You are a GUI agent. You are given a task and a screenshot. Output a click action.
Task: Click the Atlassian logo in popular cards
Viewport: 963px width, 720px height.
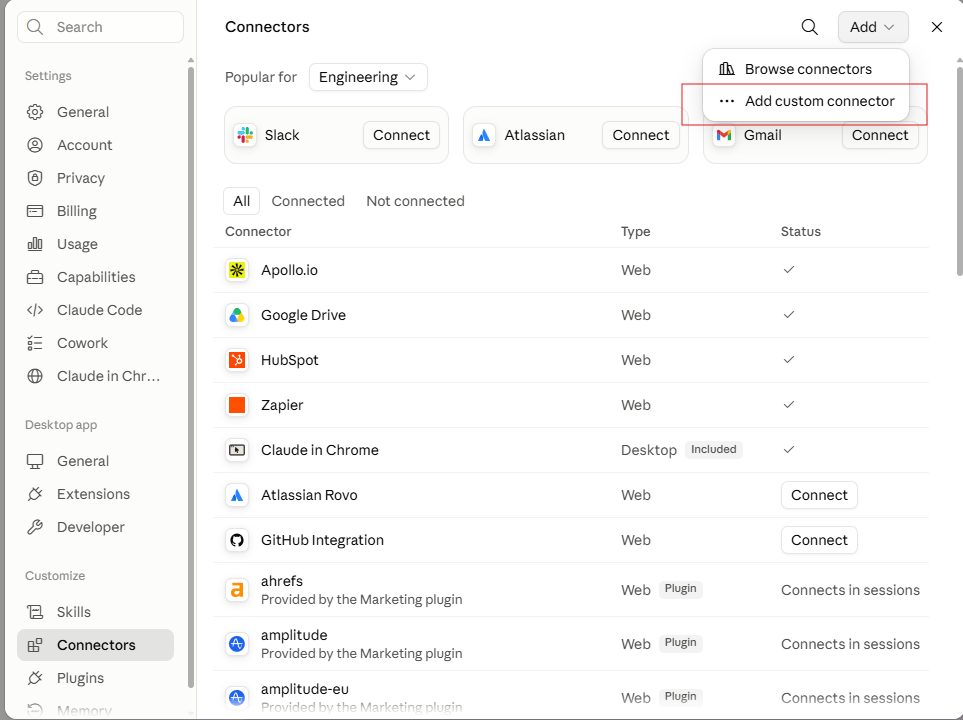click(484, 135)
